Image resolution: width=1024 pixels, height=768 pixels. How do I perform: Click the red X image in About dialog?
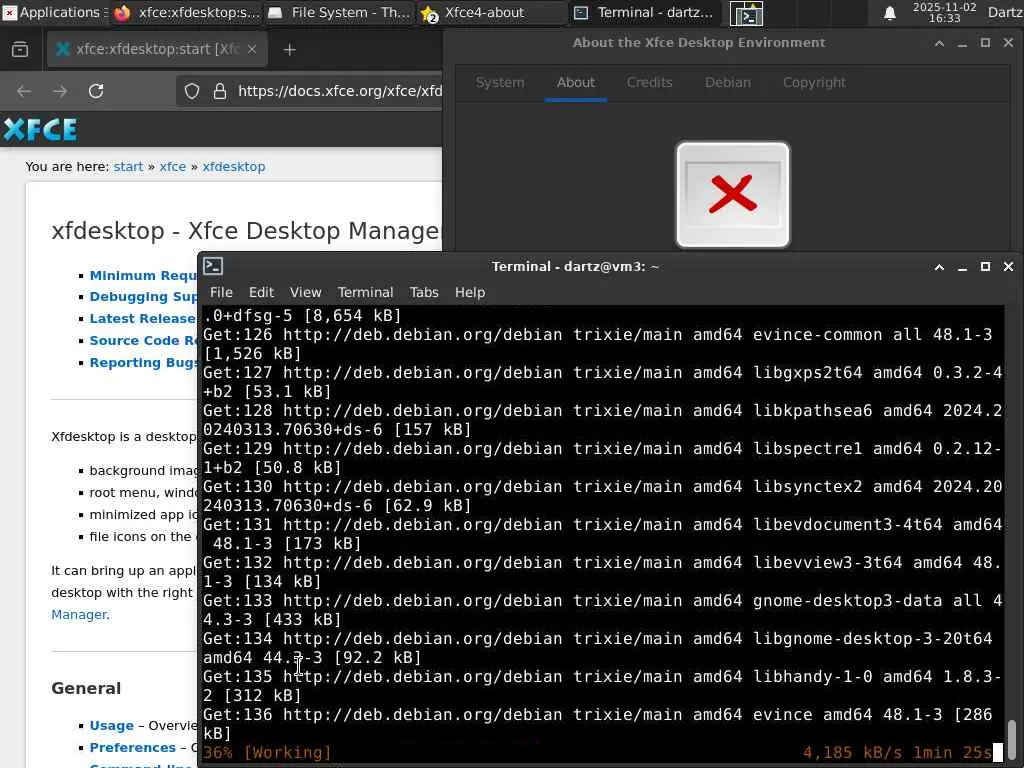(733, 195)
